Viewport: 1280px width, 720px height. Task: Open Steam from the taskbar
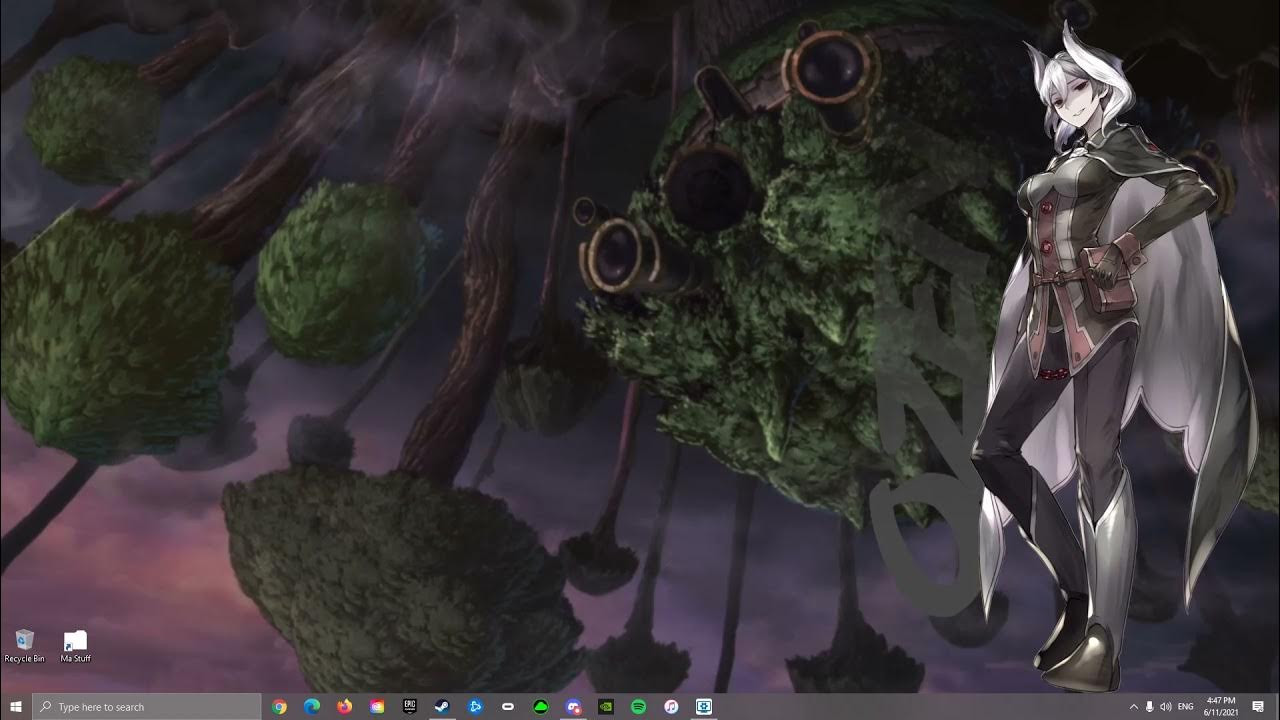coord(442,707)
